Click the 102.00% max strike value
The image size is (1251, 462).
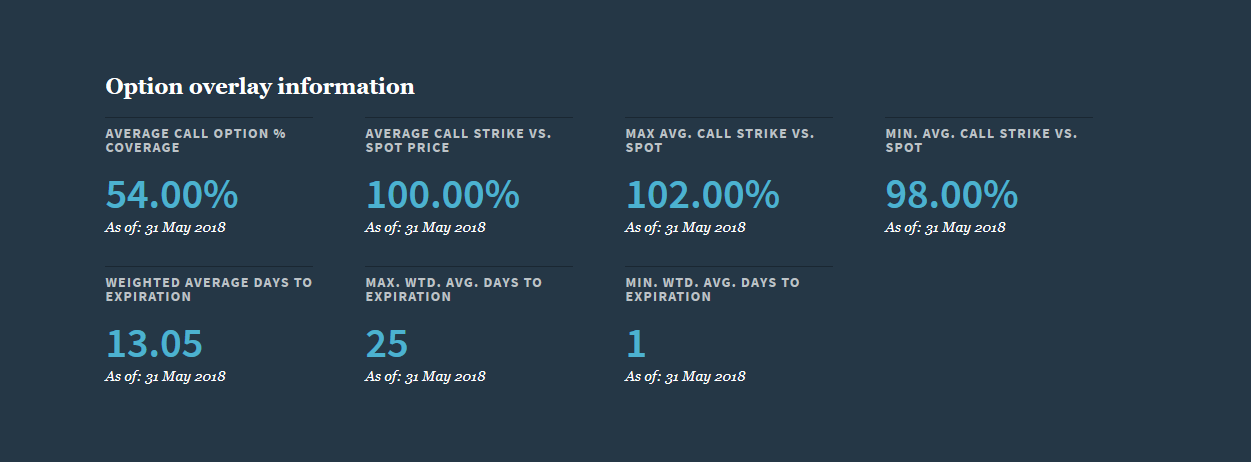pyautogui.click(x=702, y=194)
